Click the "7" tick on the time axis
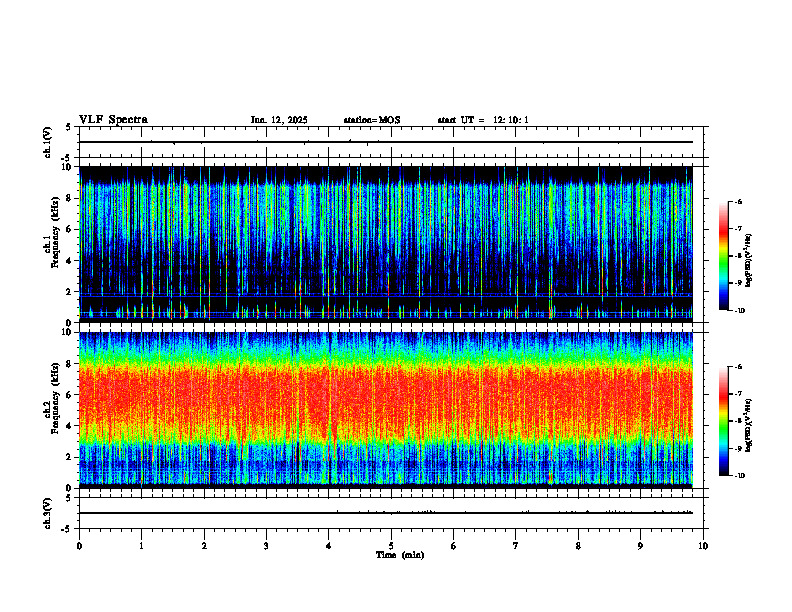Viewport: 792px width, 612px height. (x=516, y=546)
